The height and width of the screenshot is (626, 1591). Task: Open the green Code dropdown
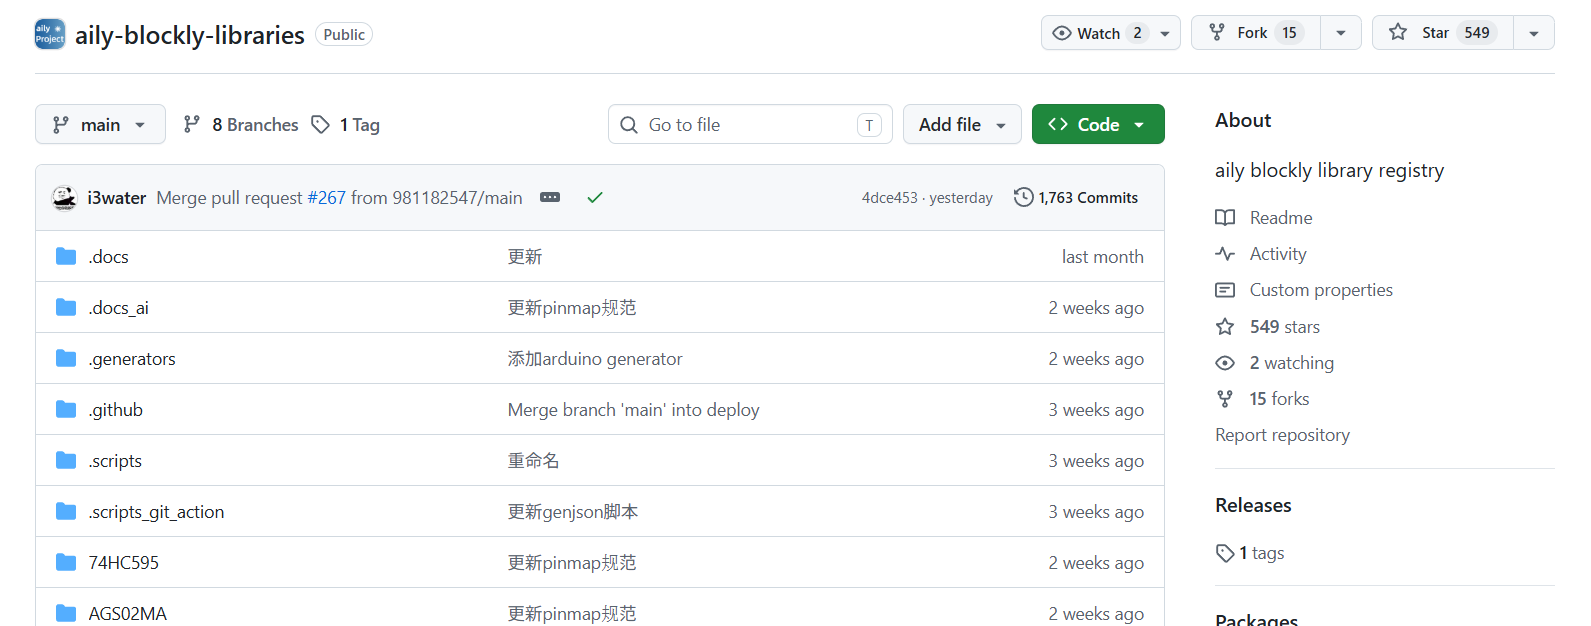[1098, 124]
